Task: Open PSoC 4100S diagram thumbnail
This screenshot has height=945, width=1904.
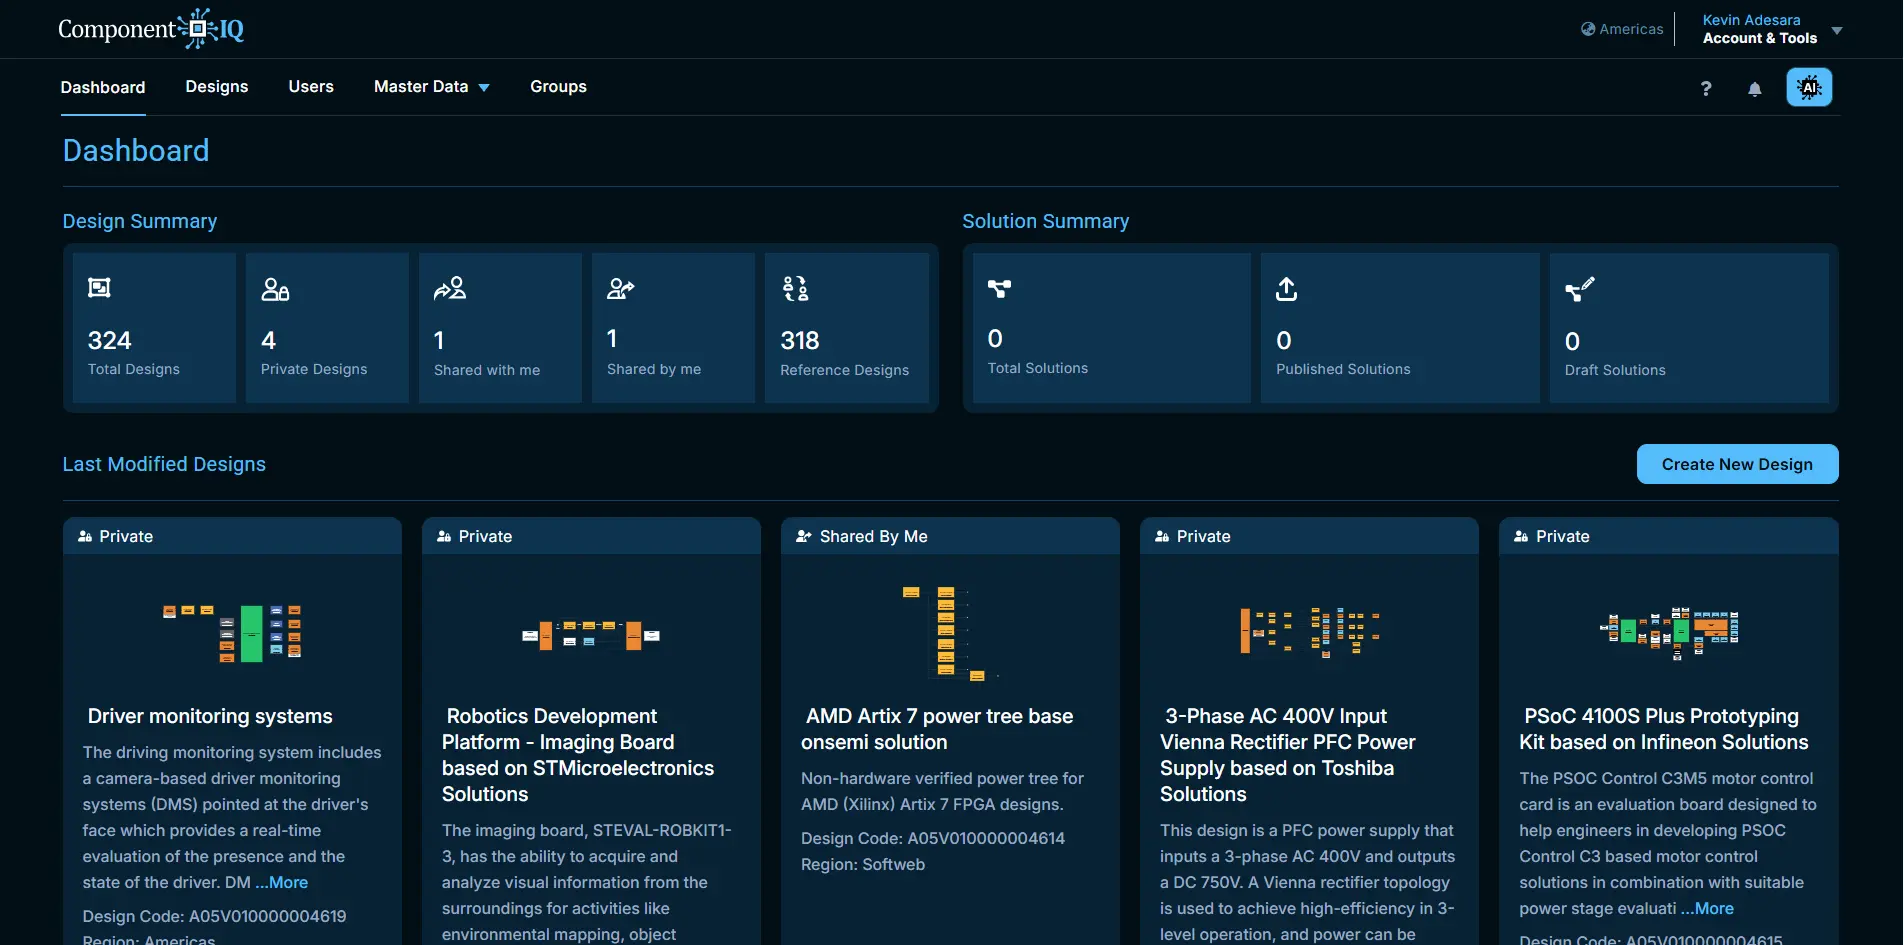Action: [1669, 633]
